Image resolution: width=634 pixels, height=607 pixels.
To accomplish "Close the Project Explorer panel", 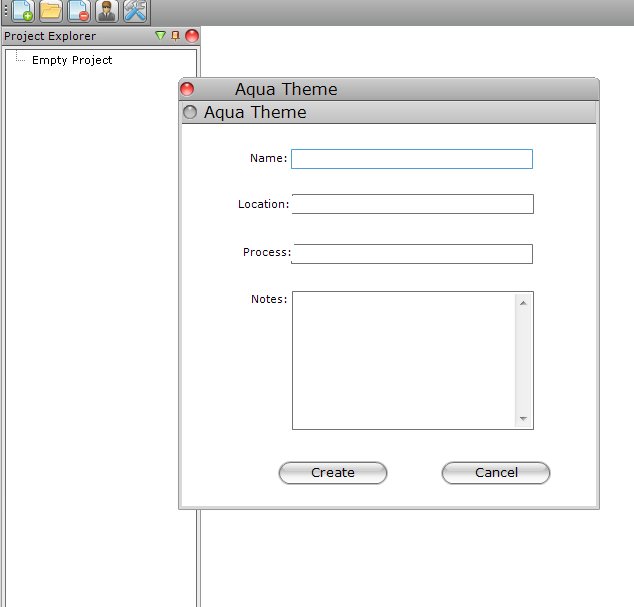I will (x=192, y=36).
